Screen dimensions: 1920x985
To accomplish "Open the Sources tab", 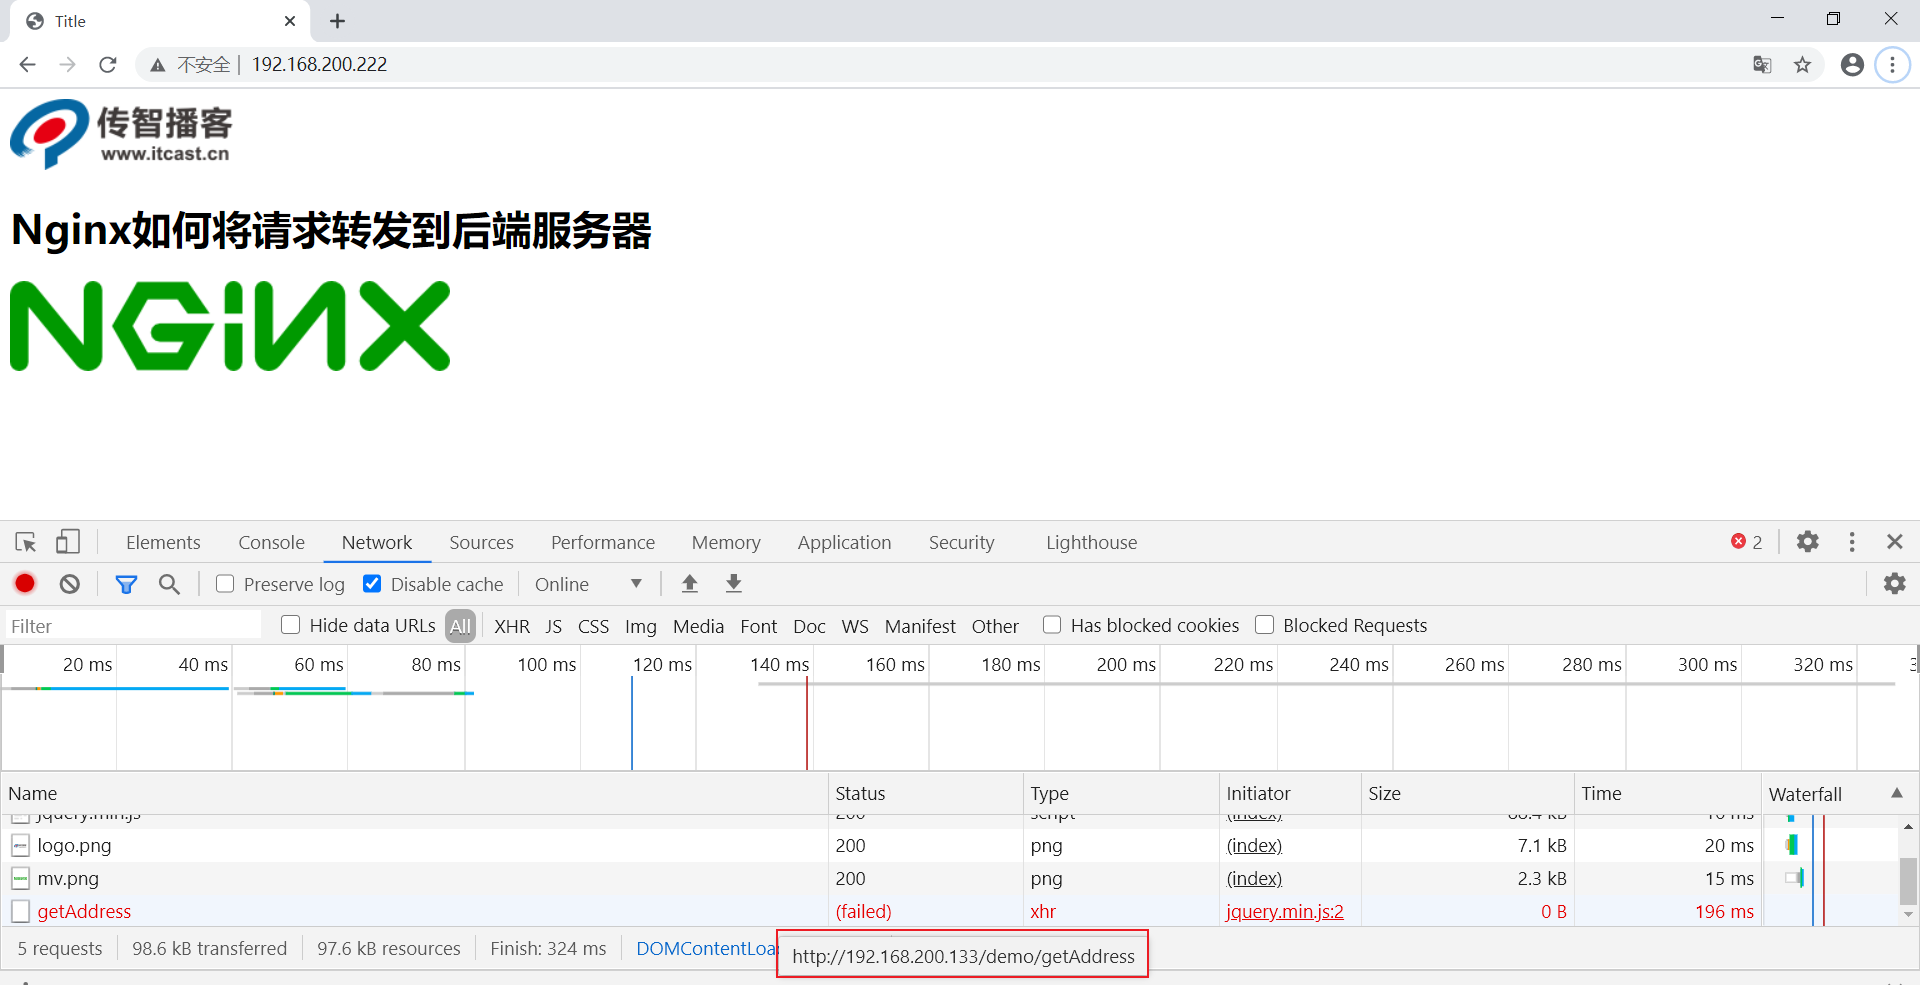I will coord(481,542).
